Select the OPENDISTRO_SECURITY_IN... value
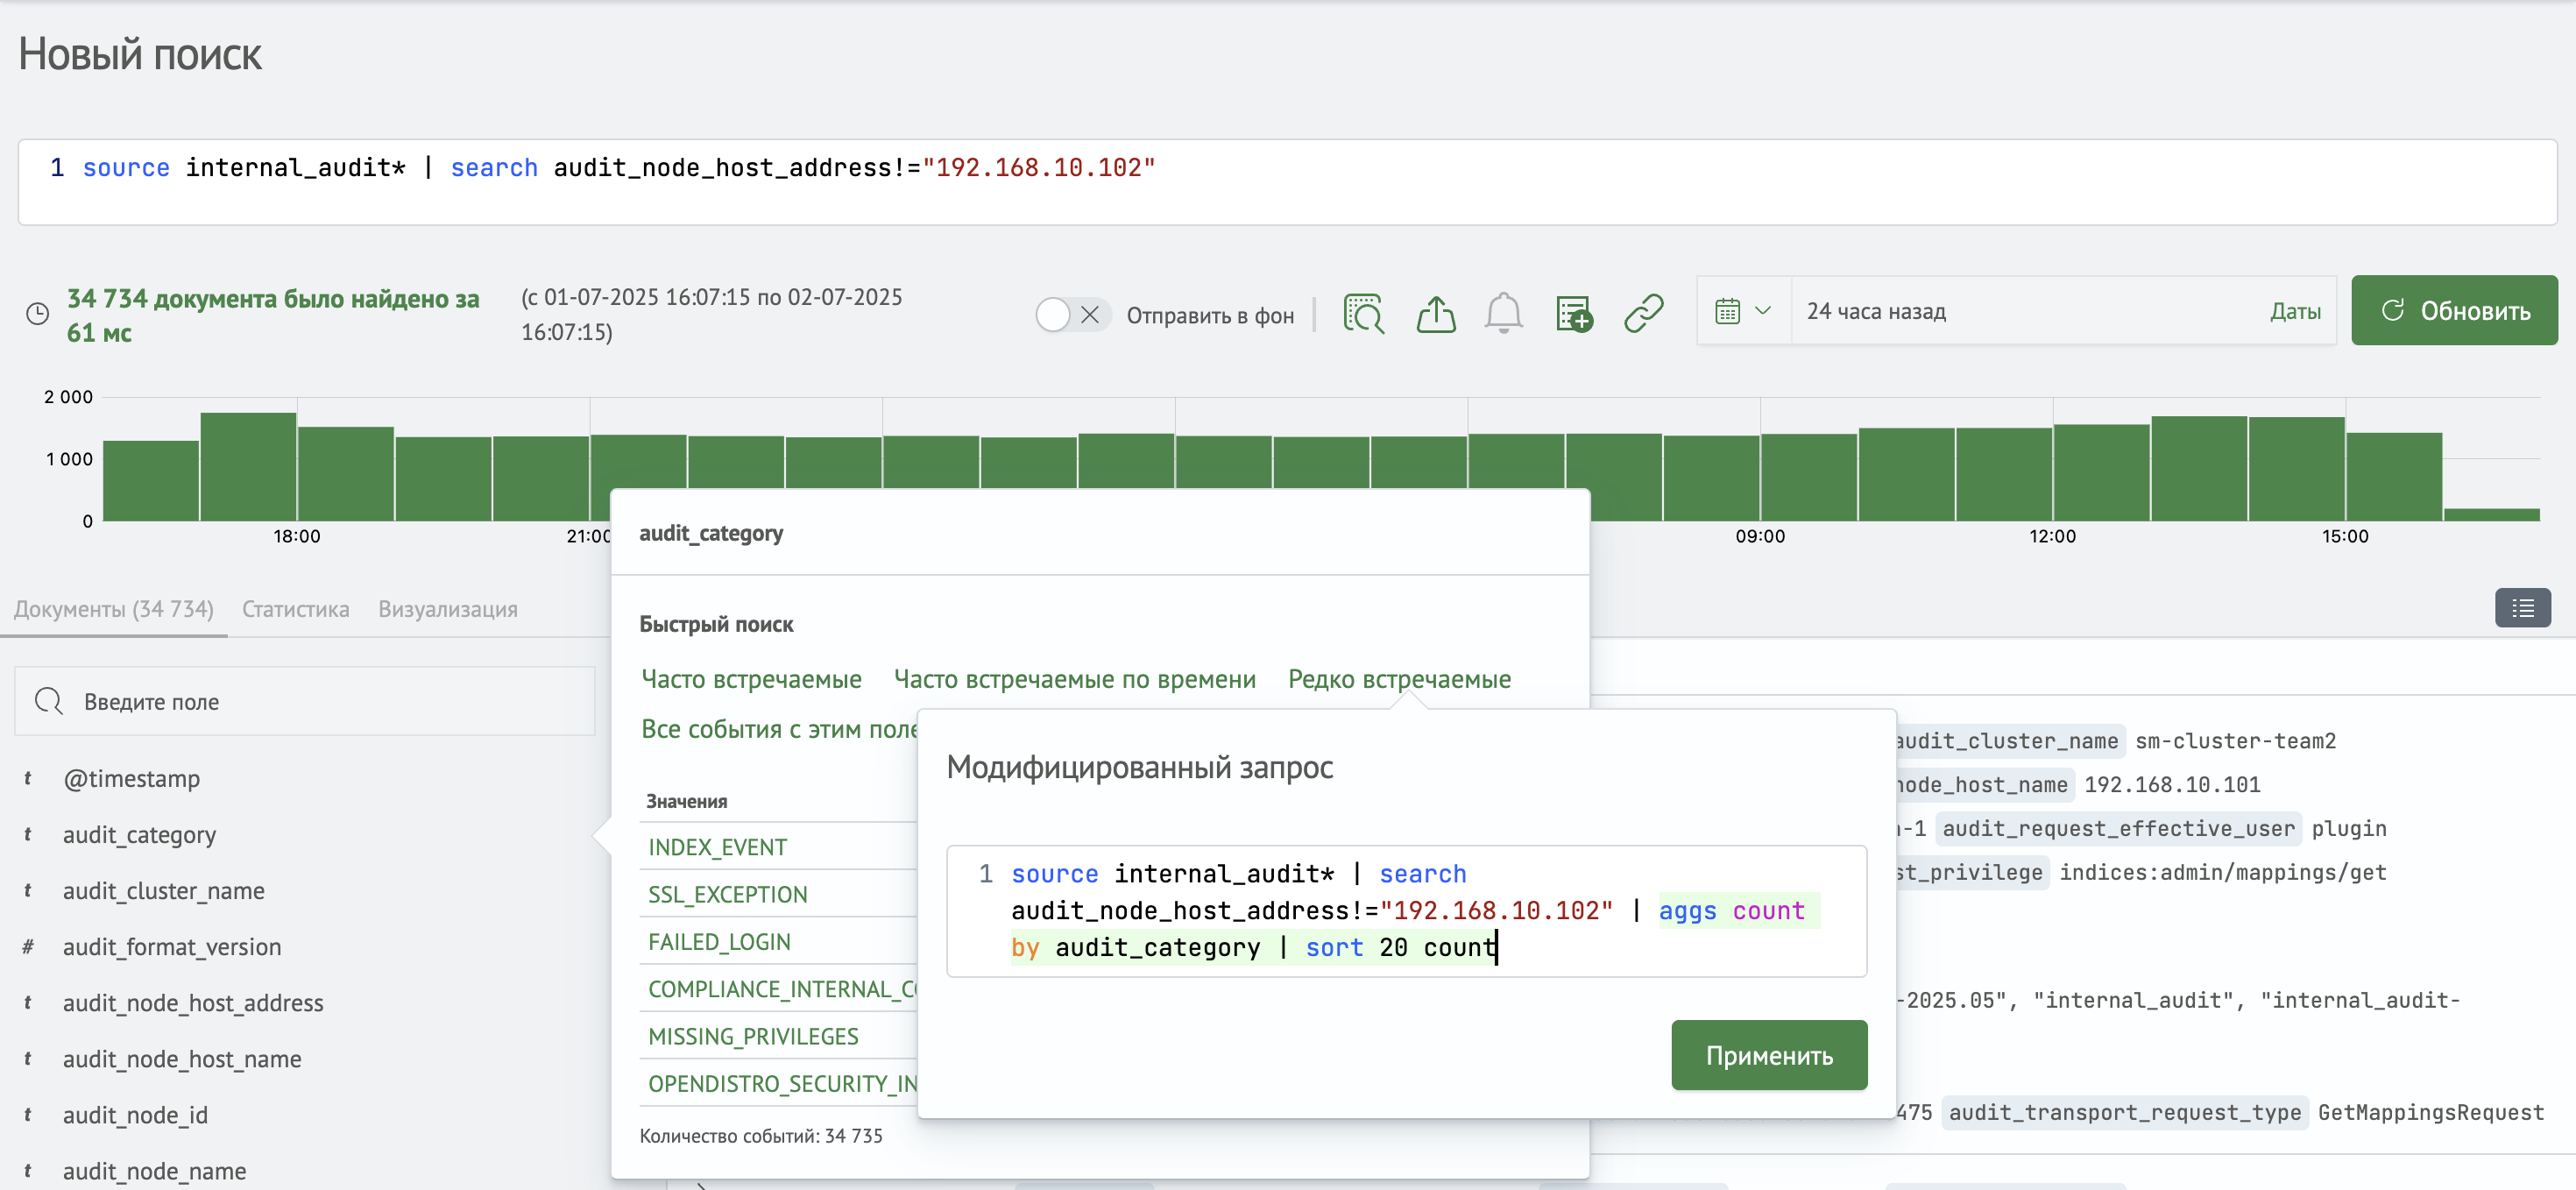Screen dimensions: 2576x1190 (783, 1083)
